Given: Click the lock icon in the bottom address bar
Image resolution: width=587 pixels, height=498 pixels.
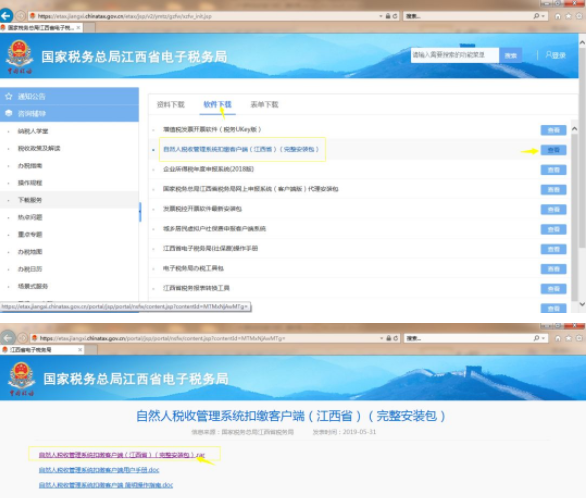Looking at the screenshot, I should coord(389,338).
